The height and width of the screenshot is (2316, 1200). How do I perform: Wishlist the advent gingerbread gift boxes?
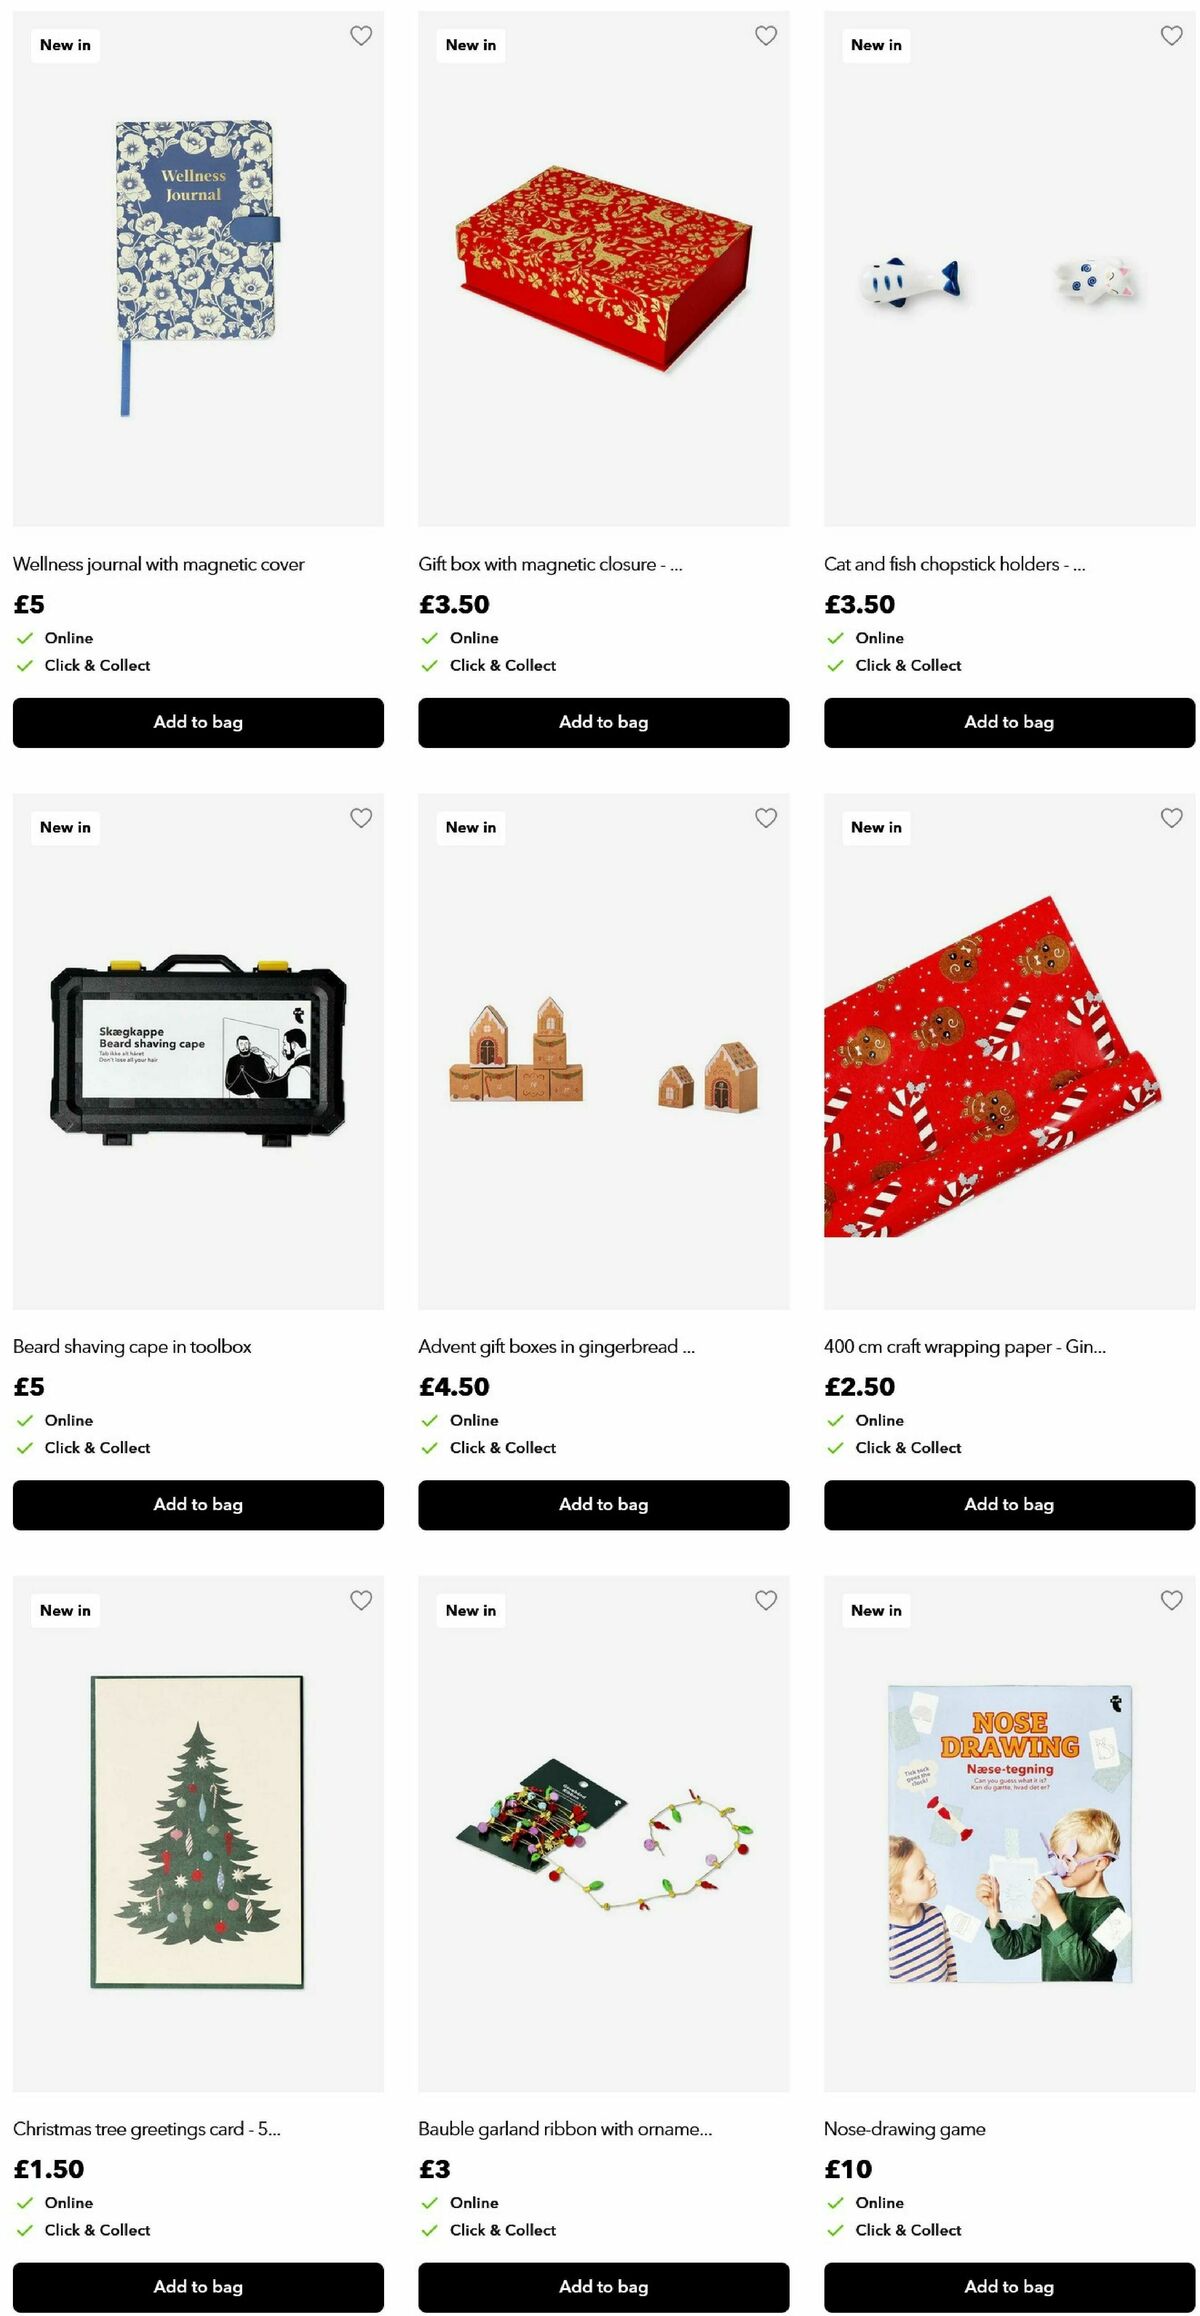tap(766, 818)
